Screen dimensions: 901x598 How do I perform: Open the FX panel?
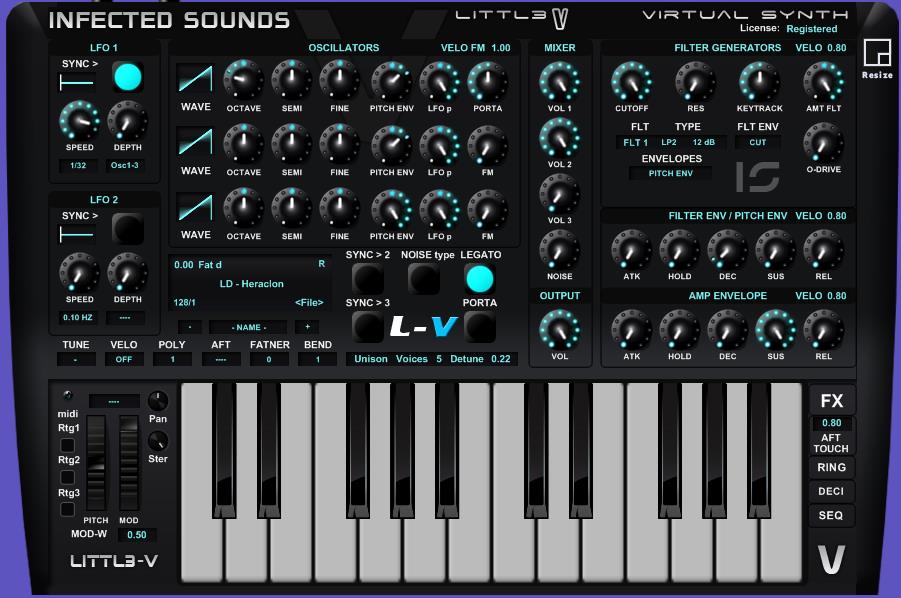point(831,400)
